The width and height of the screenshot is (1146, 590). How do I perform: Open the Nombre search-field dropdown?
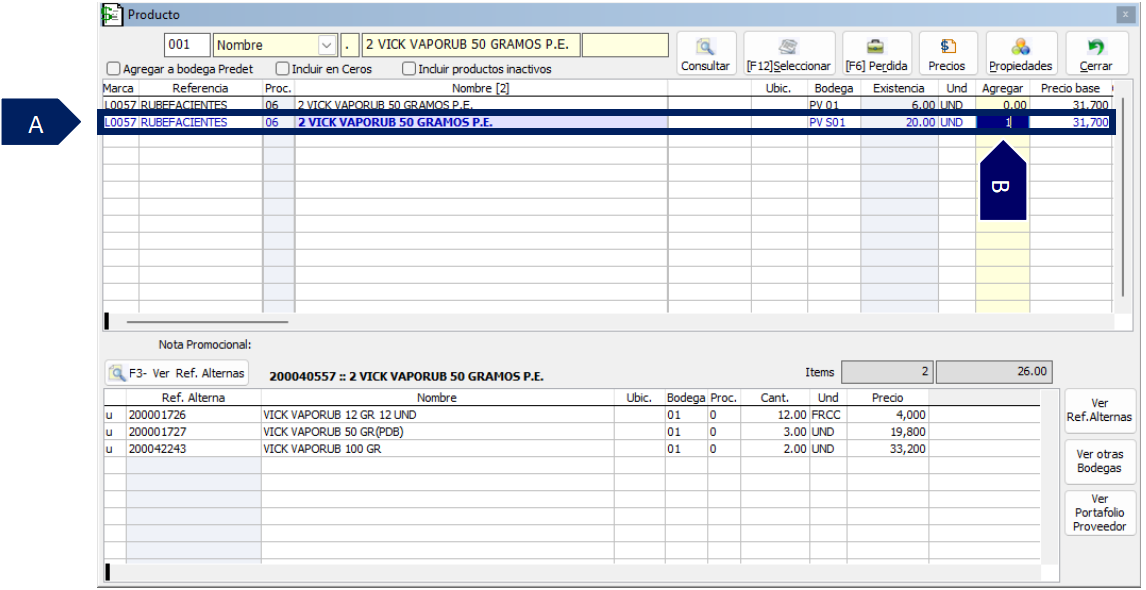click(327, 45)
